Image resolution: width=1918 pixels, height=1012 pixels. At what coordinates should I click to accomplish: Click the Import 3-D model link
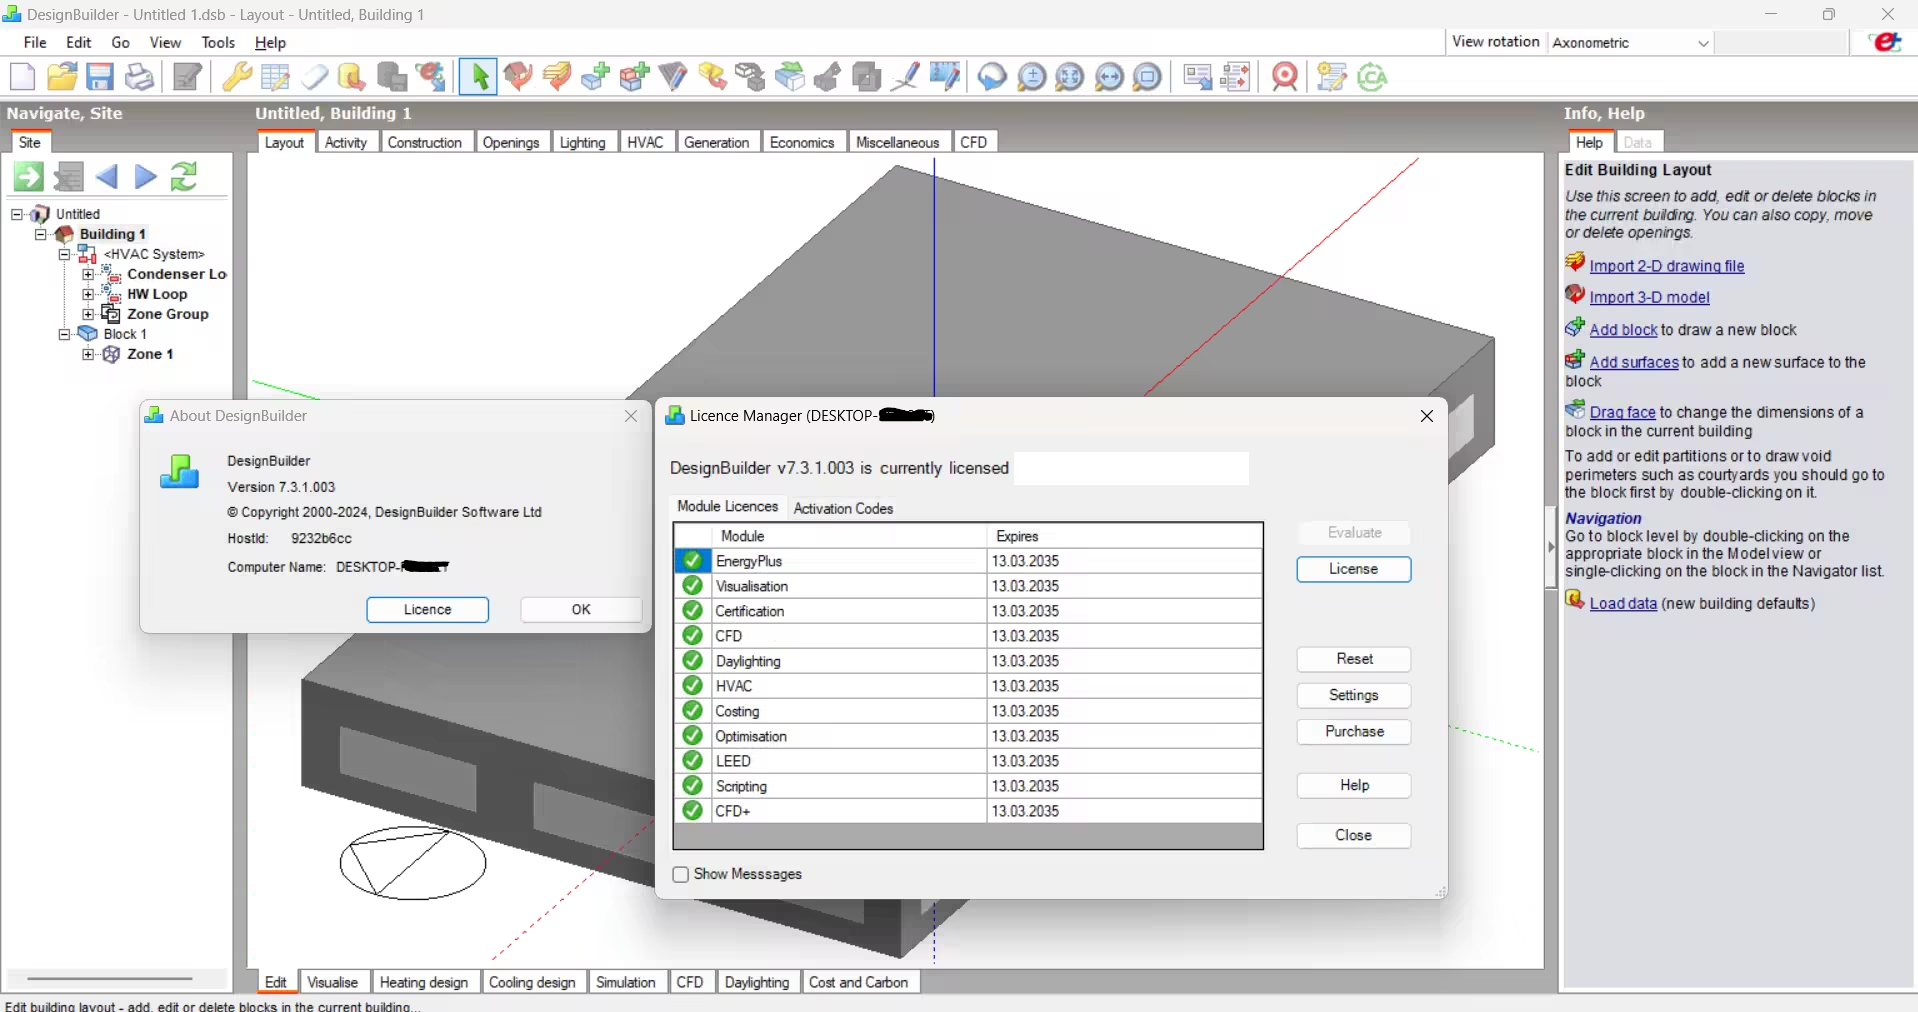click(1650, 297)
